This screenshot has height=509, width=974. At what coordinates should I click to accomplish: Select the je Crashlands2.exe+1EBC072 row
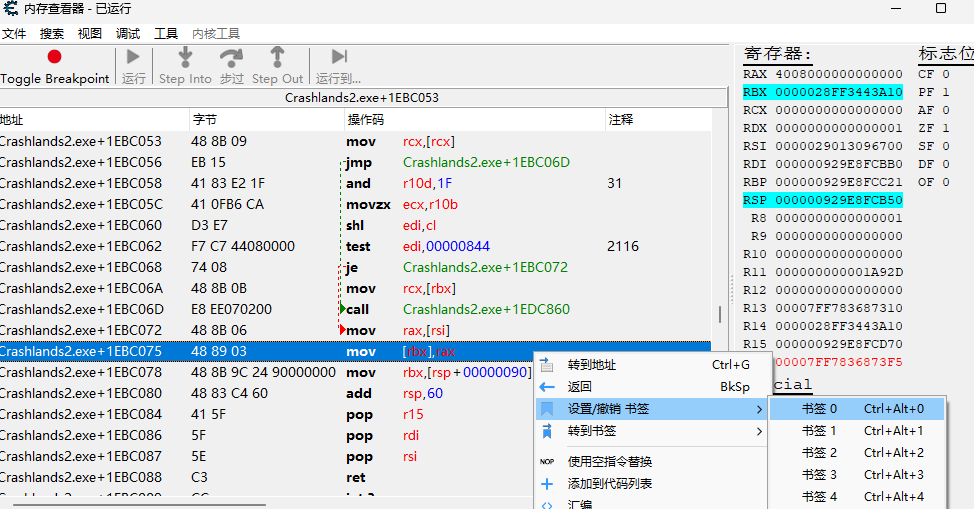(x=355, y=268)
